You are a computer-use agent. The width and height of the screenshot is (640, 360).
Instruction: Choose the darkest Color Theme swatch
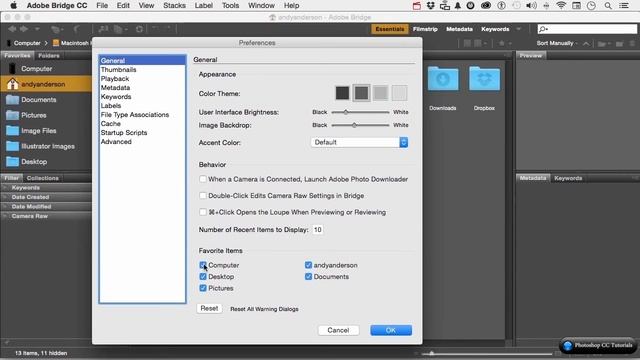tap(342, 93)
